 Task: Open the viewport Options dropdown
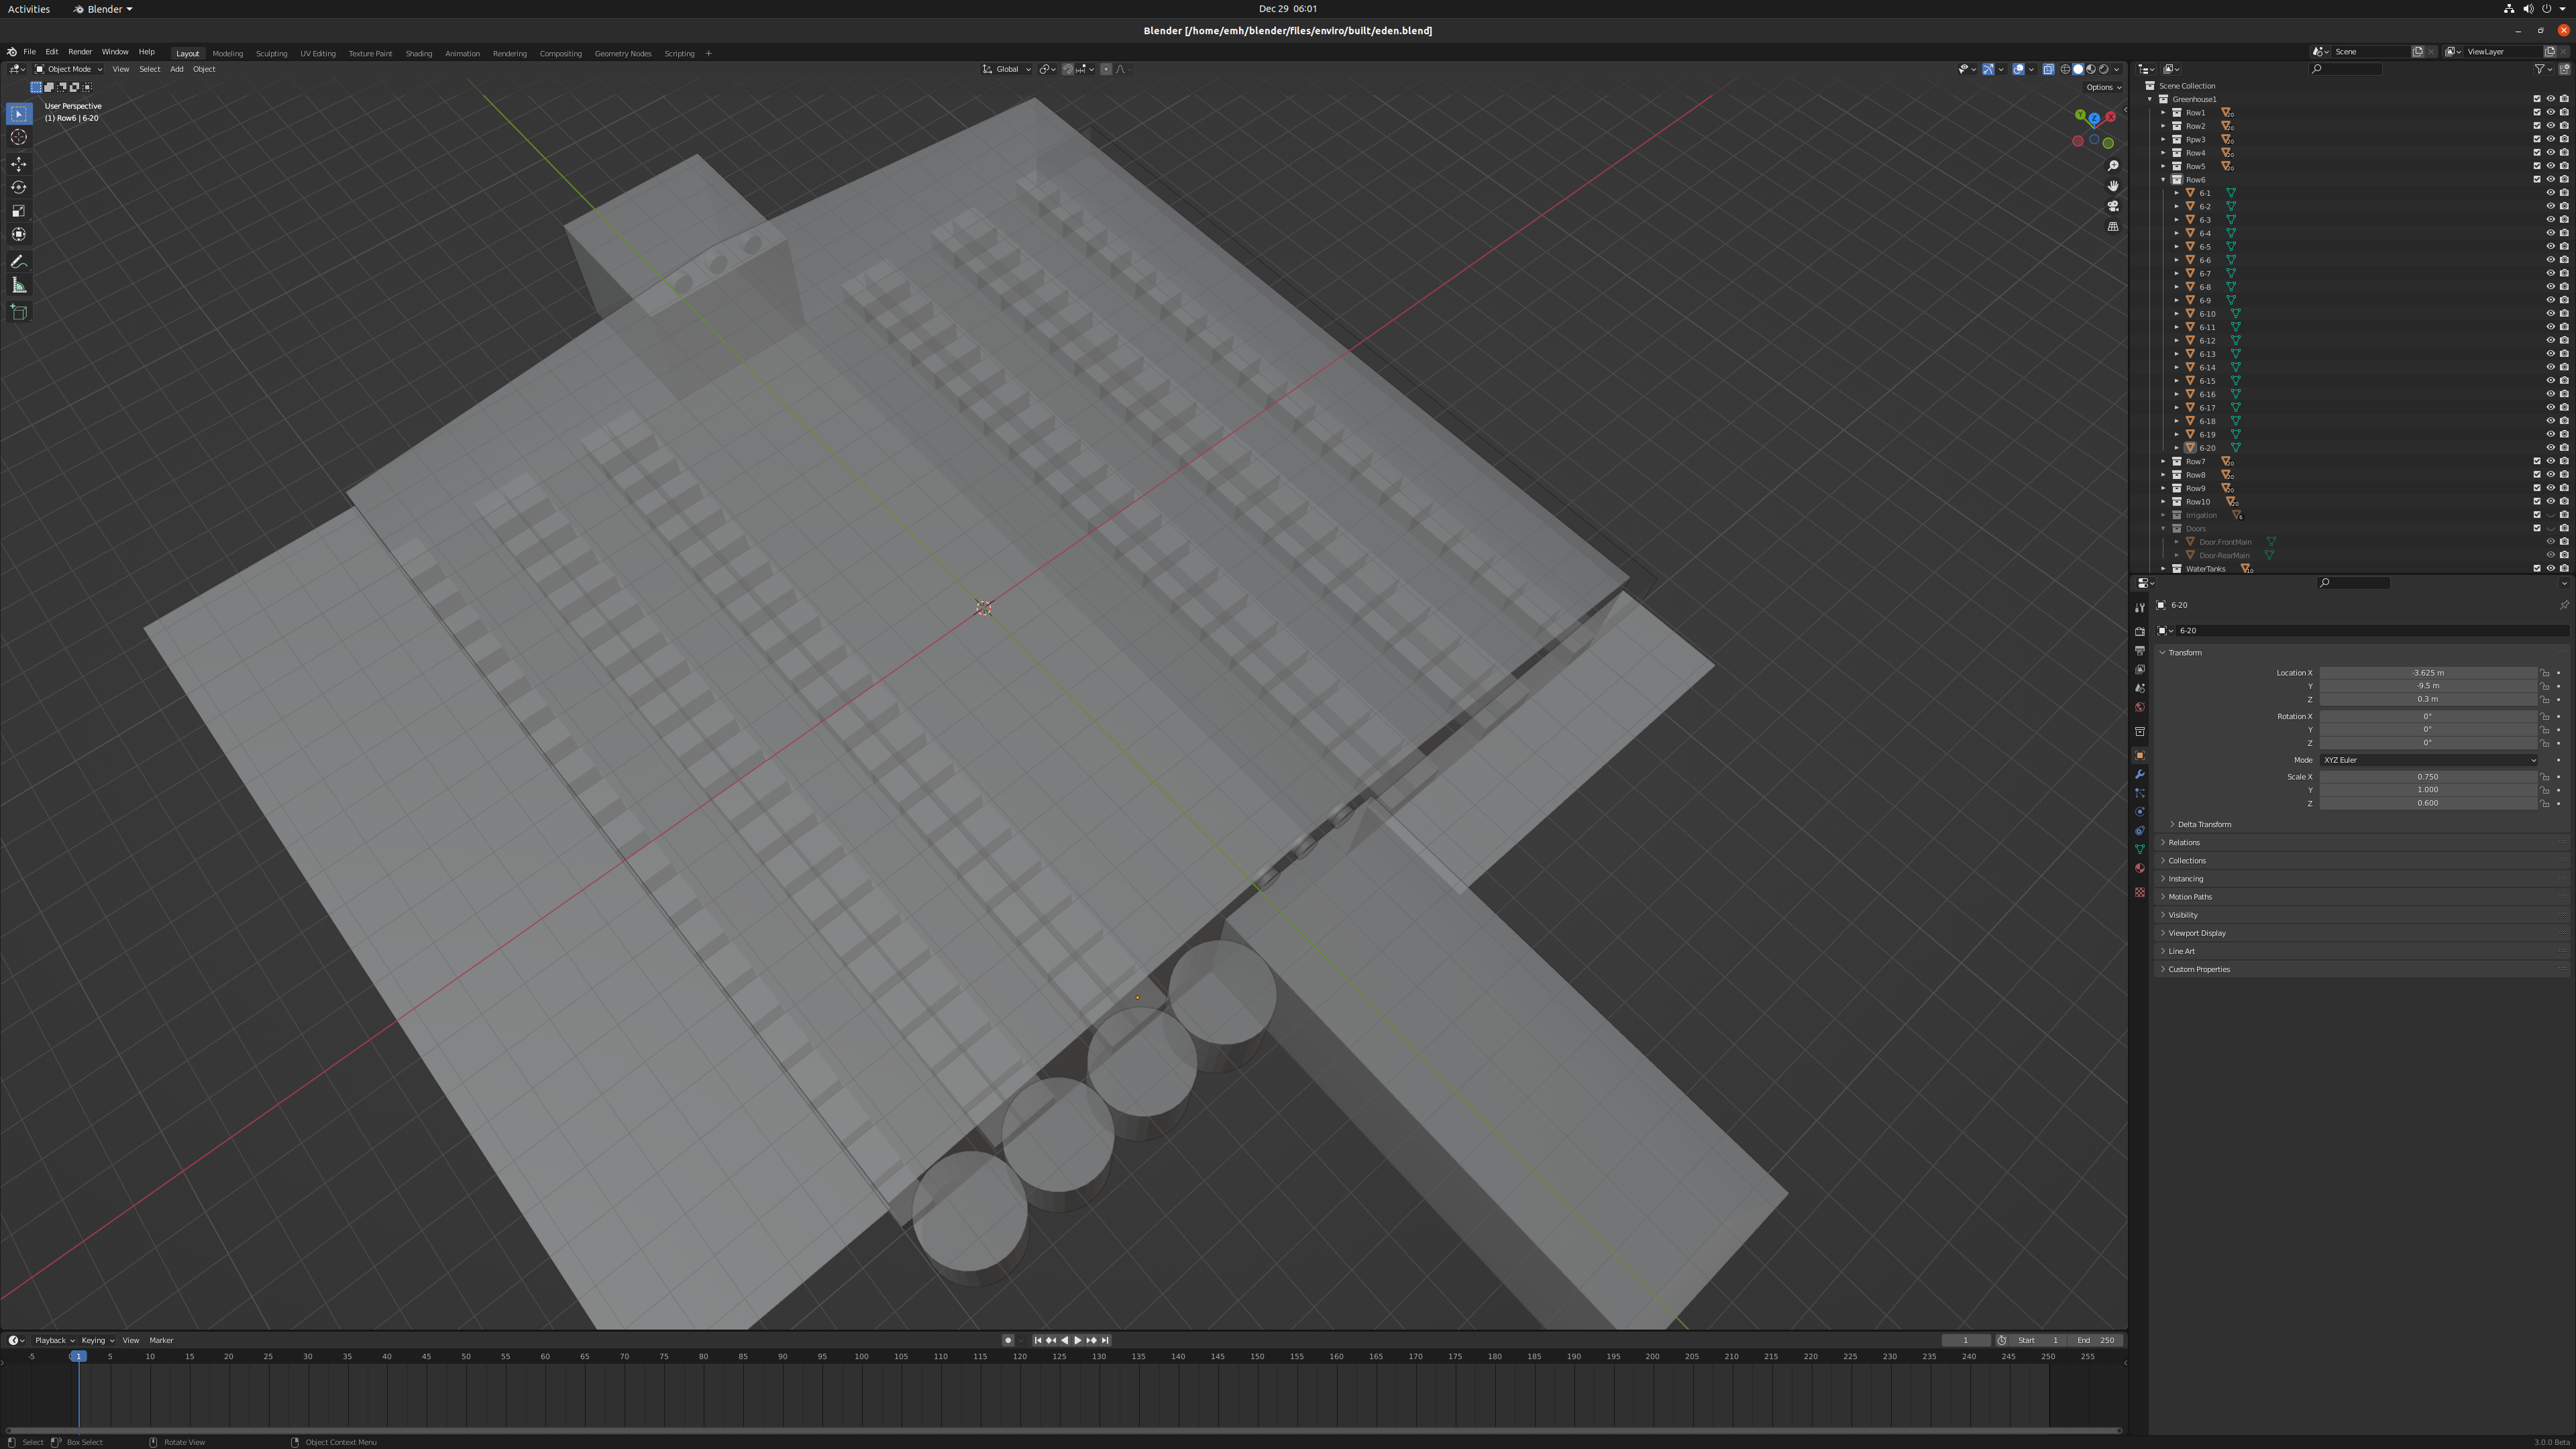point(2103,87)
